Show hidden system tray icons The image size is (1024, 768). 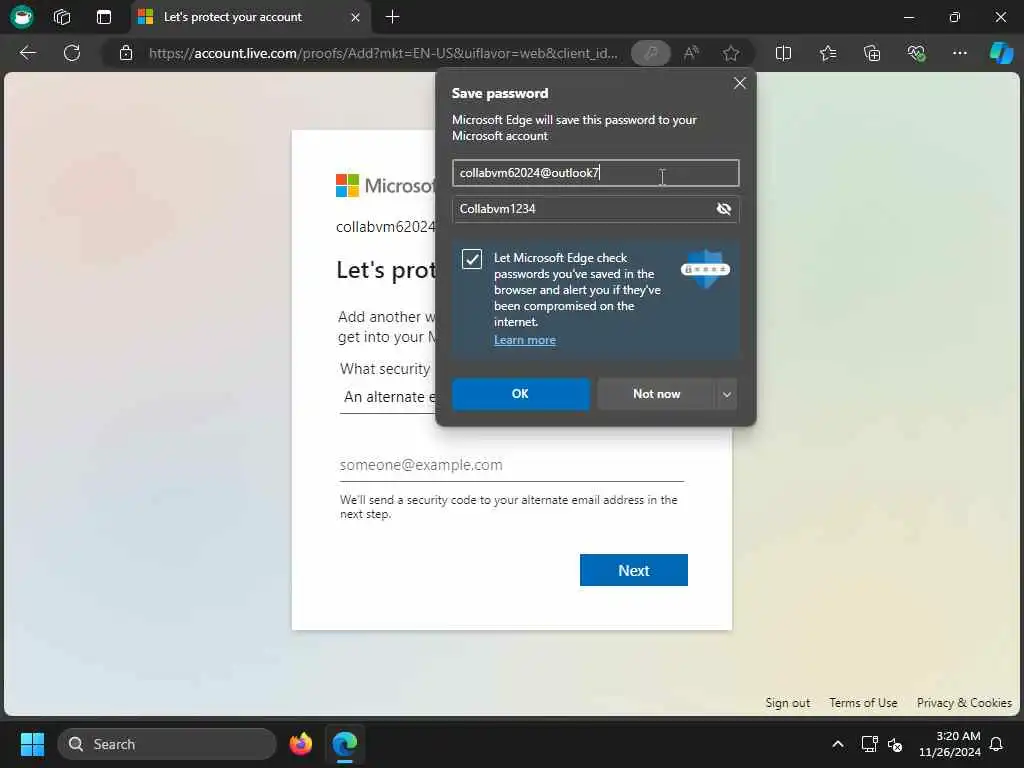pyautogui.click(x=838, y=744)
